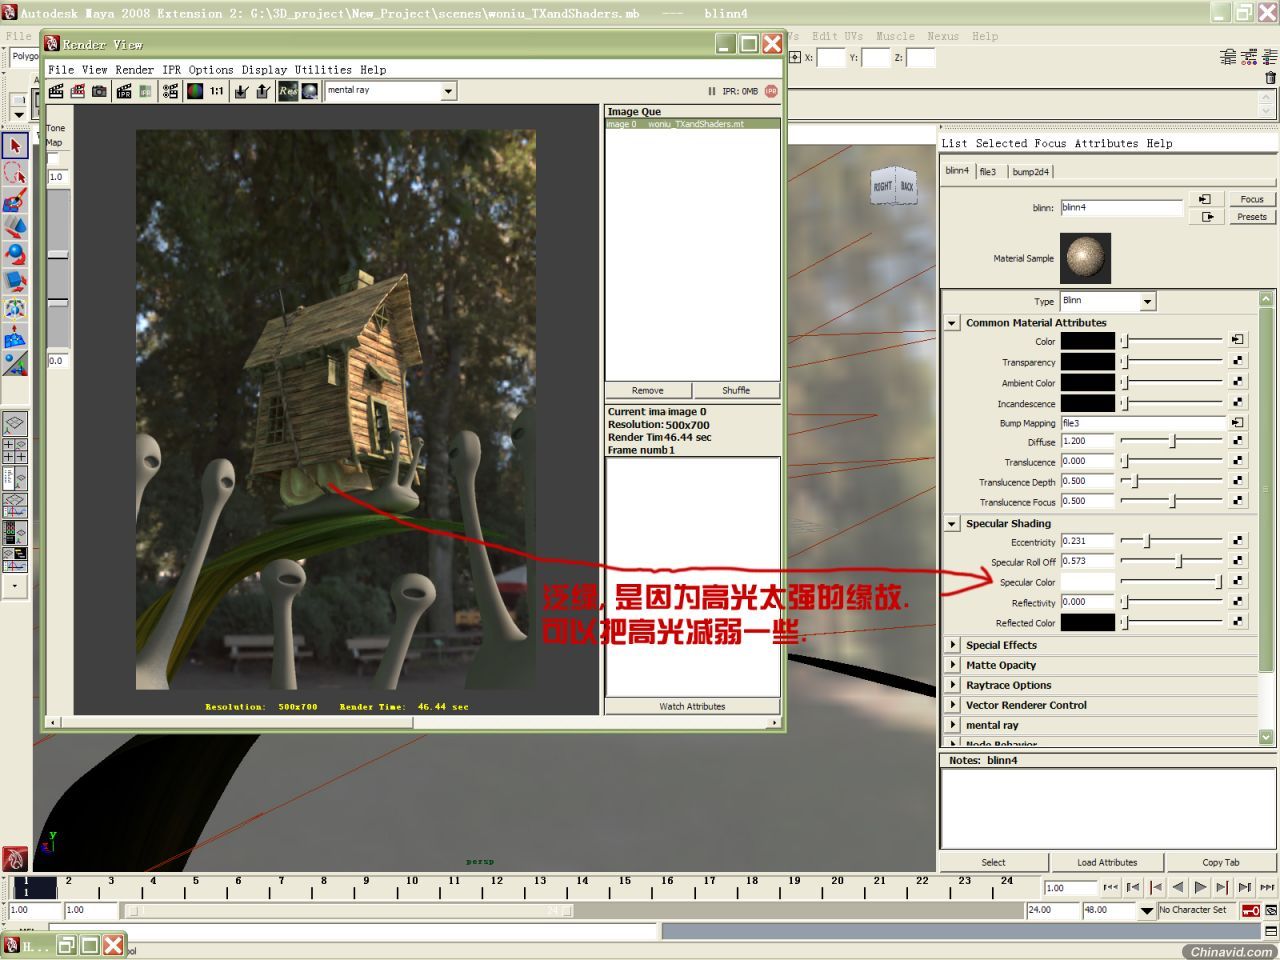Expand the mental ray section
This screenshot has width=1280, height=960.
pyautogui.click(x=952, y=725)
